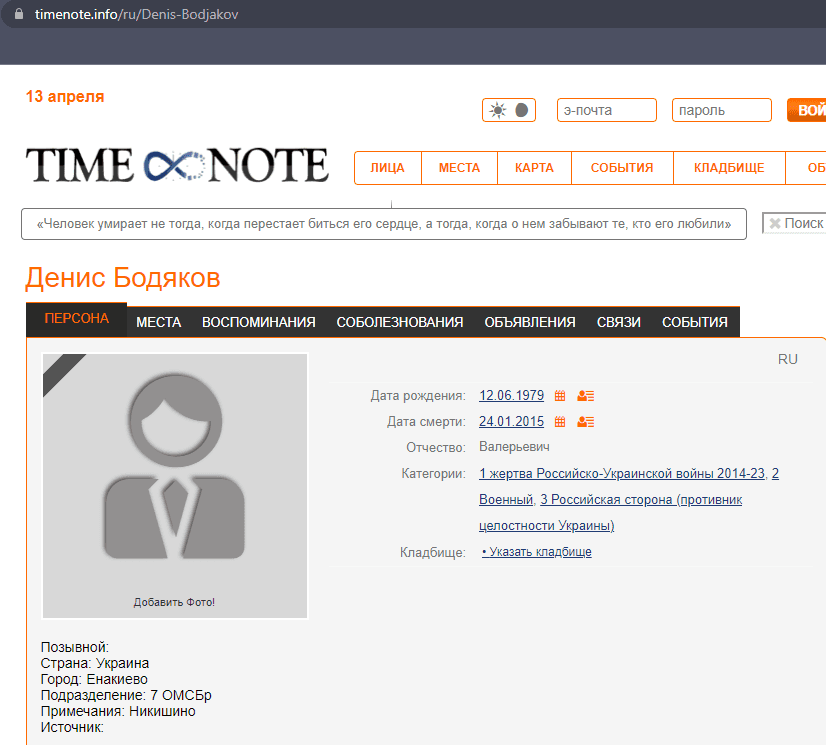This screenshot has width=826, height=745.
Task: Click the padlock icon in address bar
Action: tap(19, 14)
